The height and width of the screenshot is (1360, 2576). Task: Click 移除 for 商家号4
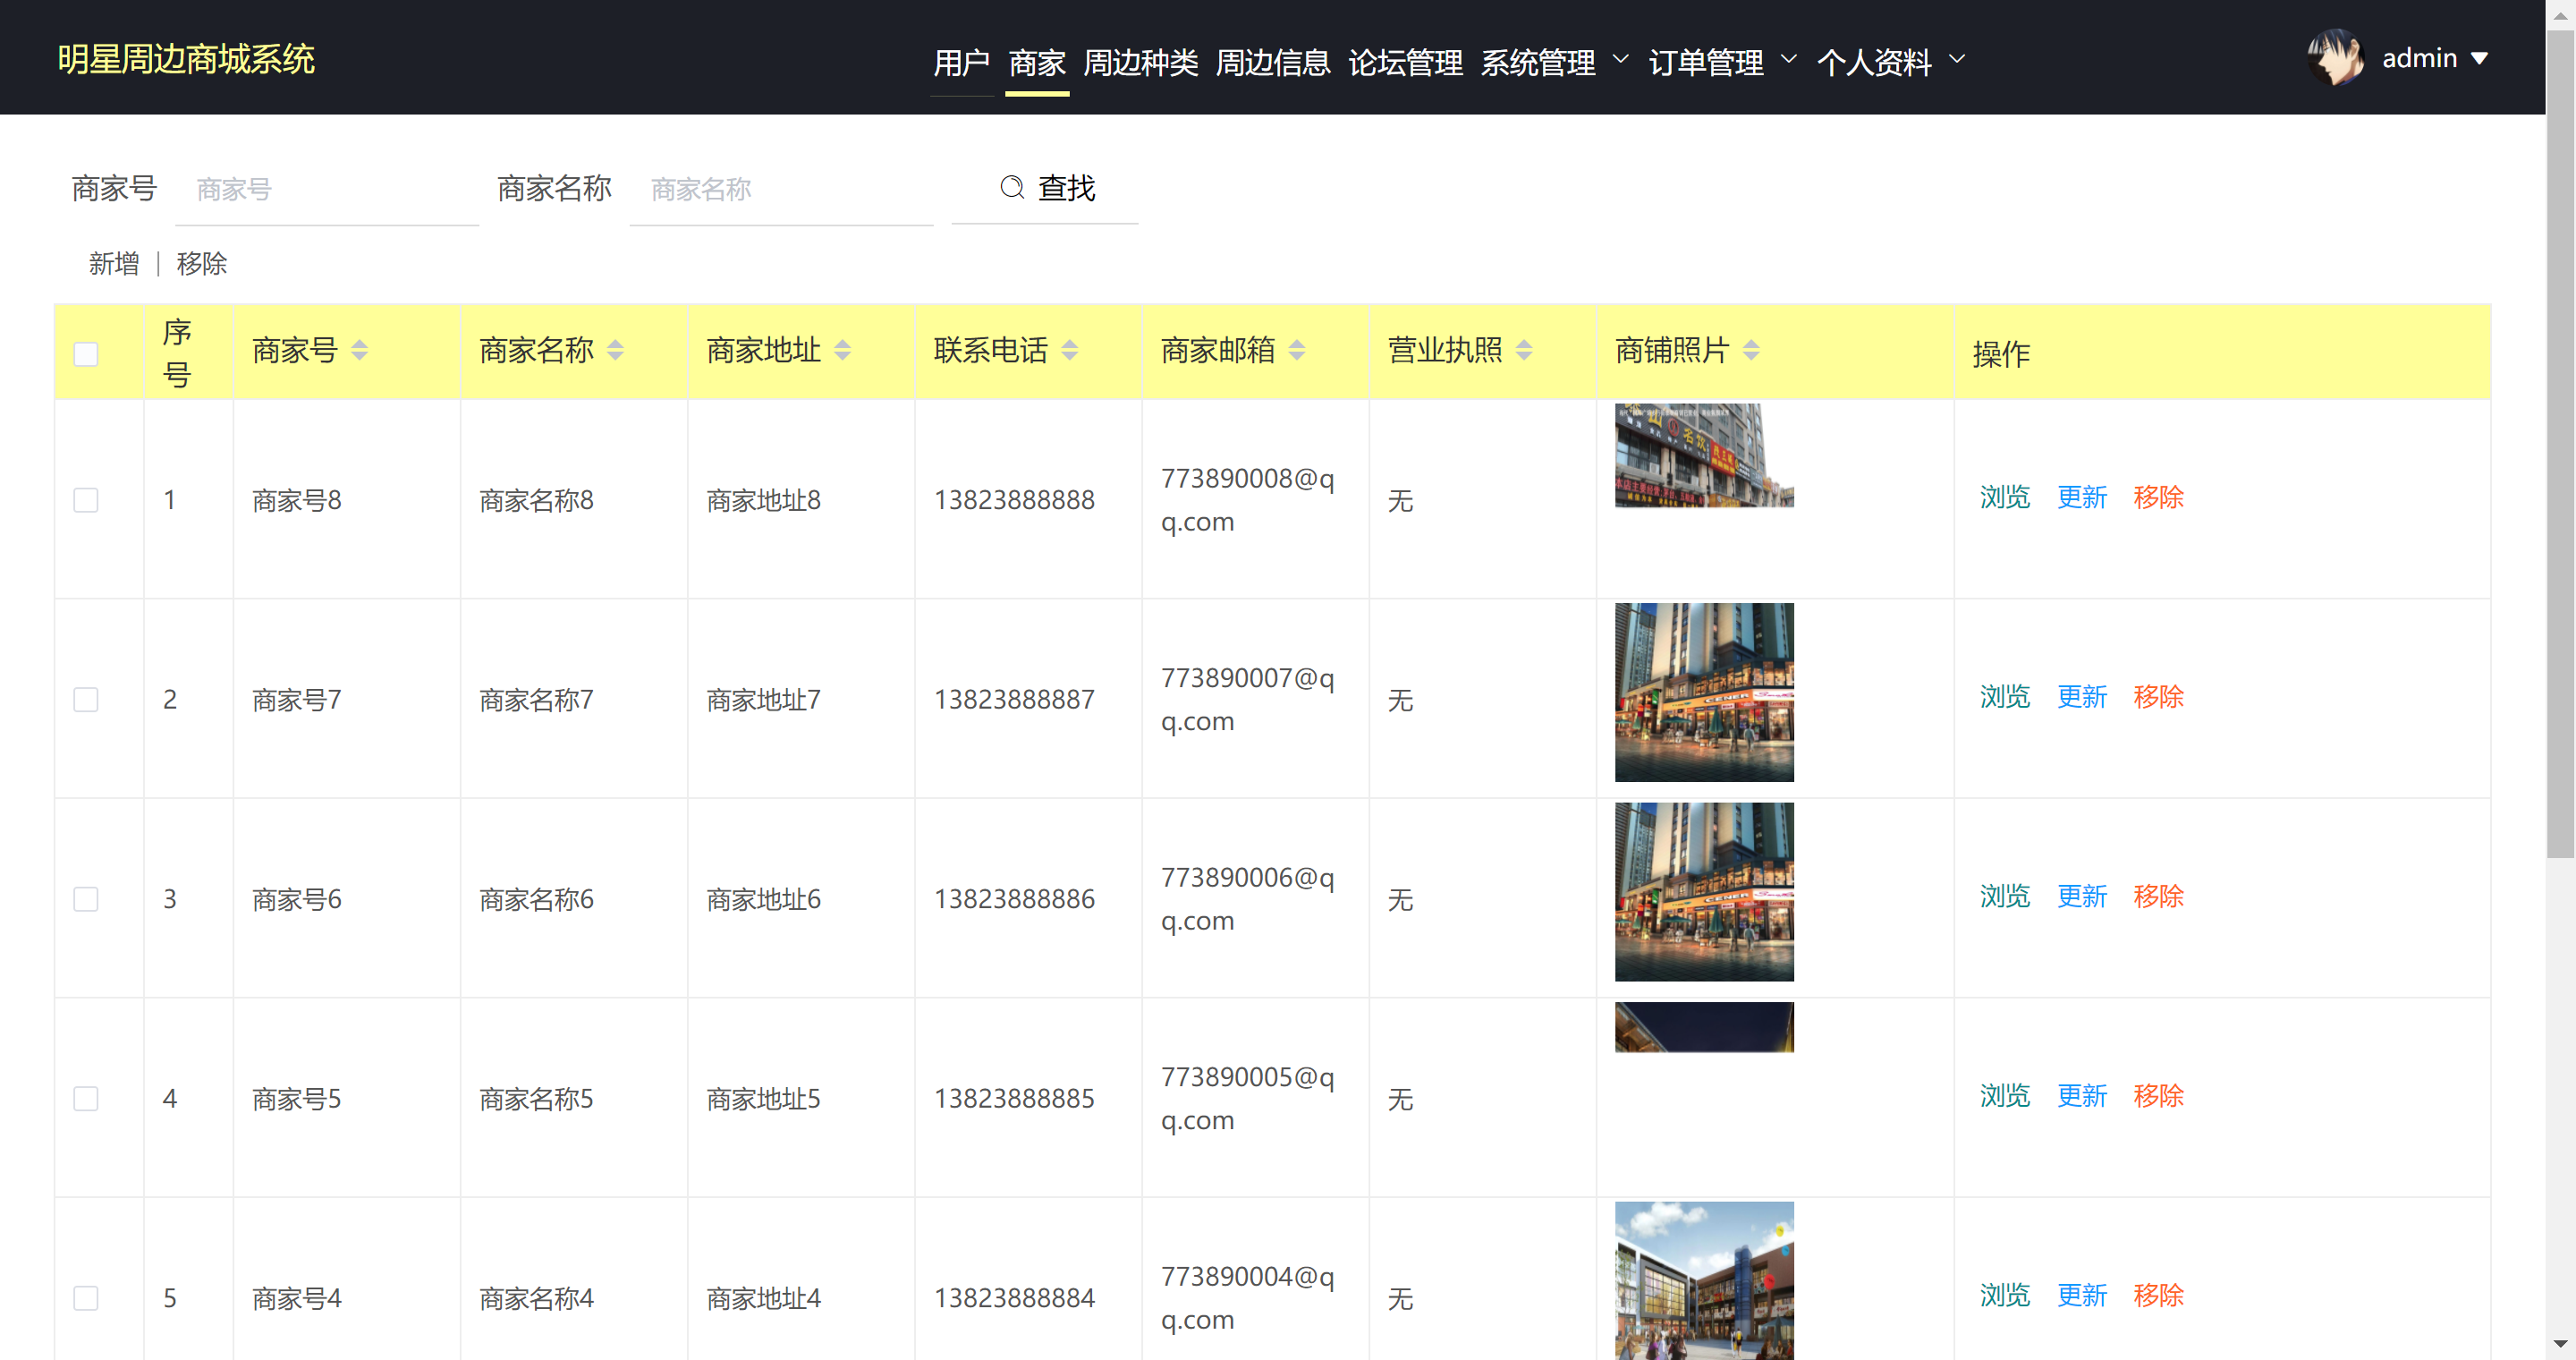(x=2158, y=1295)
